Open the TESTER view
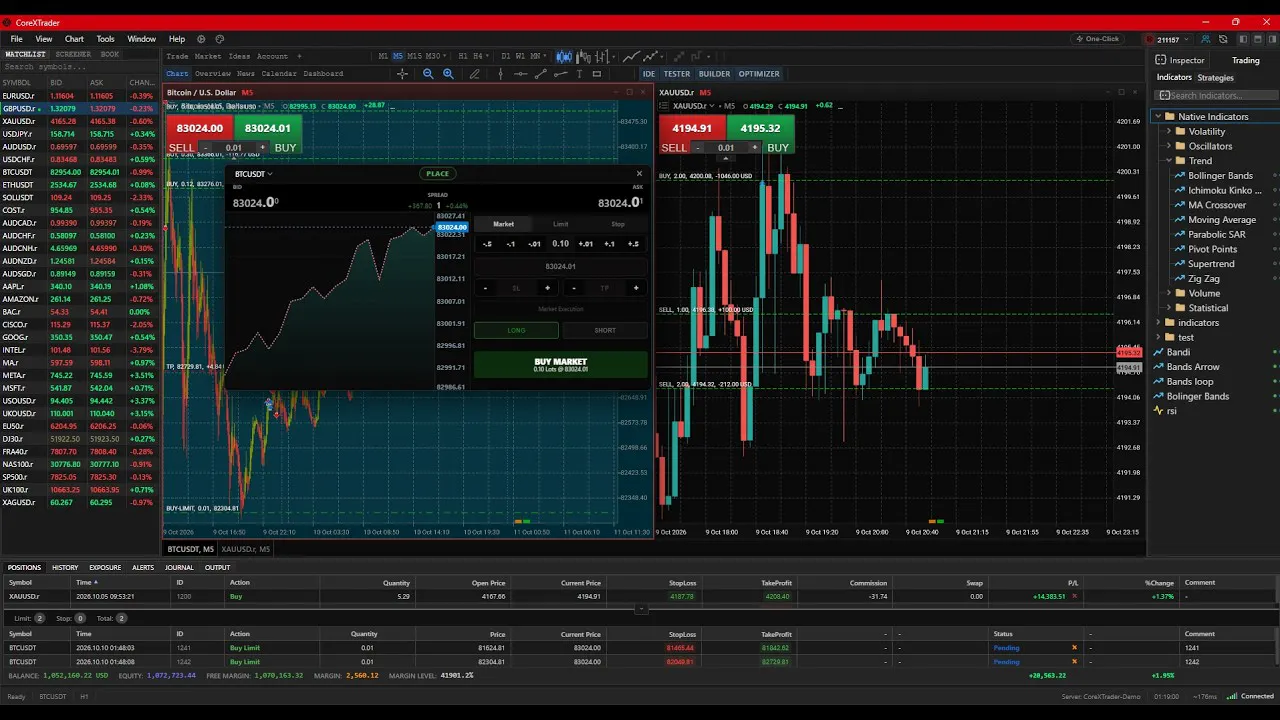The width and height of the screenshot is (1280, 720). coord(677,74)
